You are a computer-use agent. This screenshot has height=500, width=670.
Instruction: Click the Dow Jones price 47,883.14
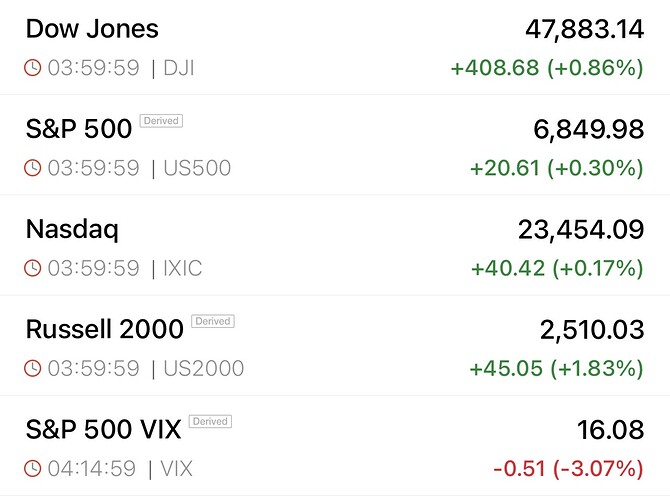pos(584,29)
